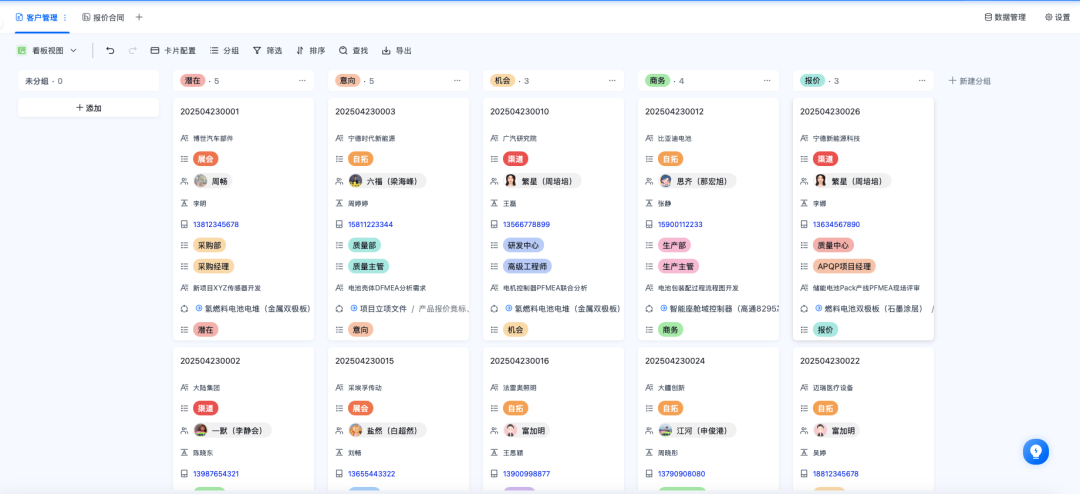The width and height of the screenshot is (1080, 494).
Task: Click 新建分组 to create a group
Action: [970, 80]
